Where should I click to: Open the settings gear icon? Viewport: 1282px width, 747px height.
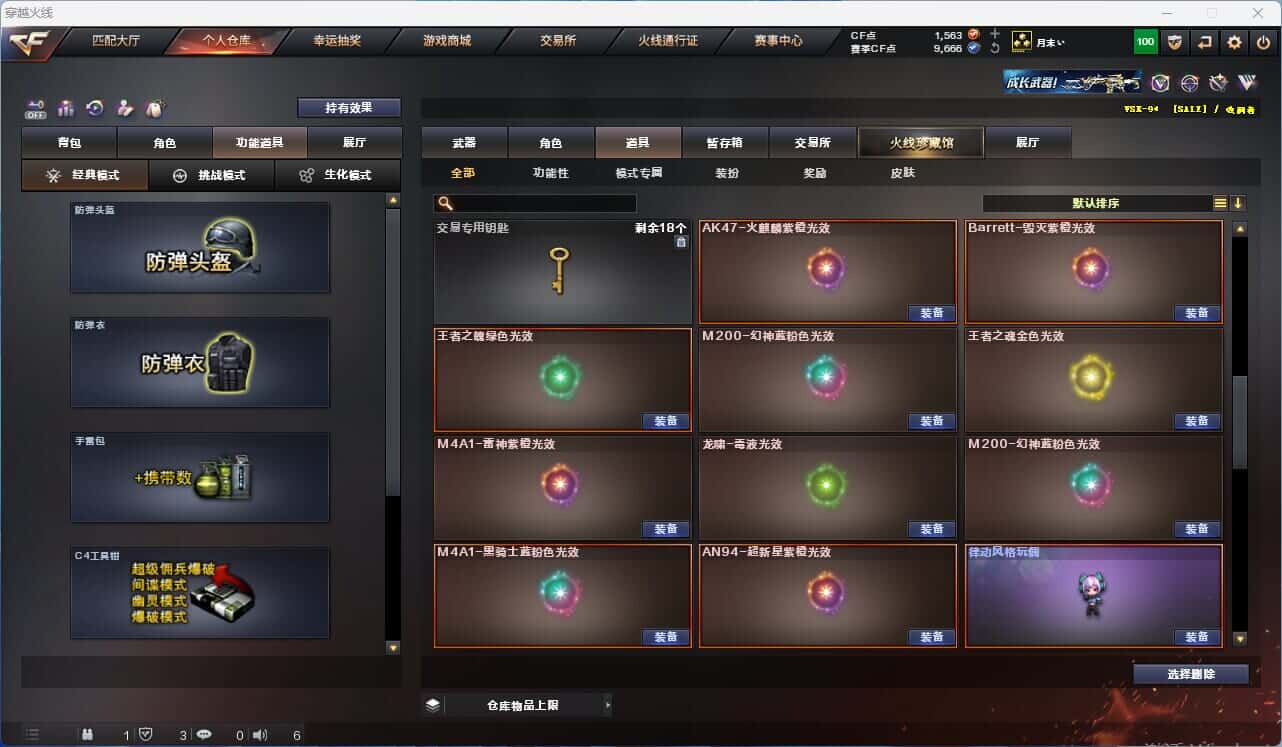click(1234, 42)
